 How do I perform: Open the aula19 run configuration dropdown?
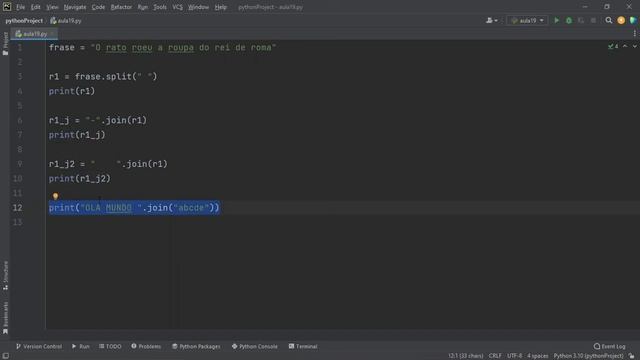point(527,20)
